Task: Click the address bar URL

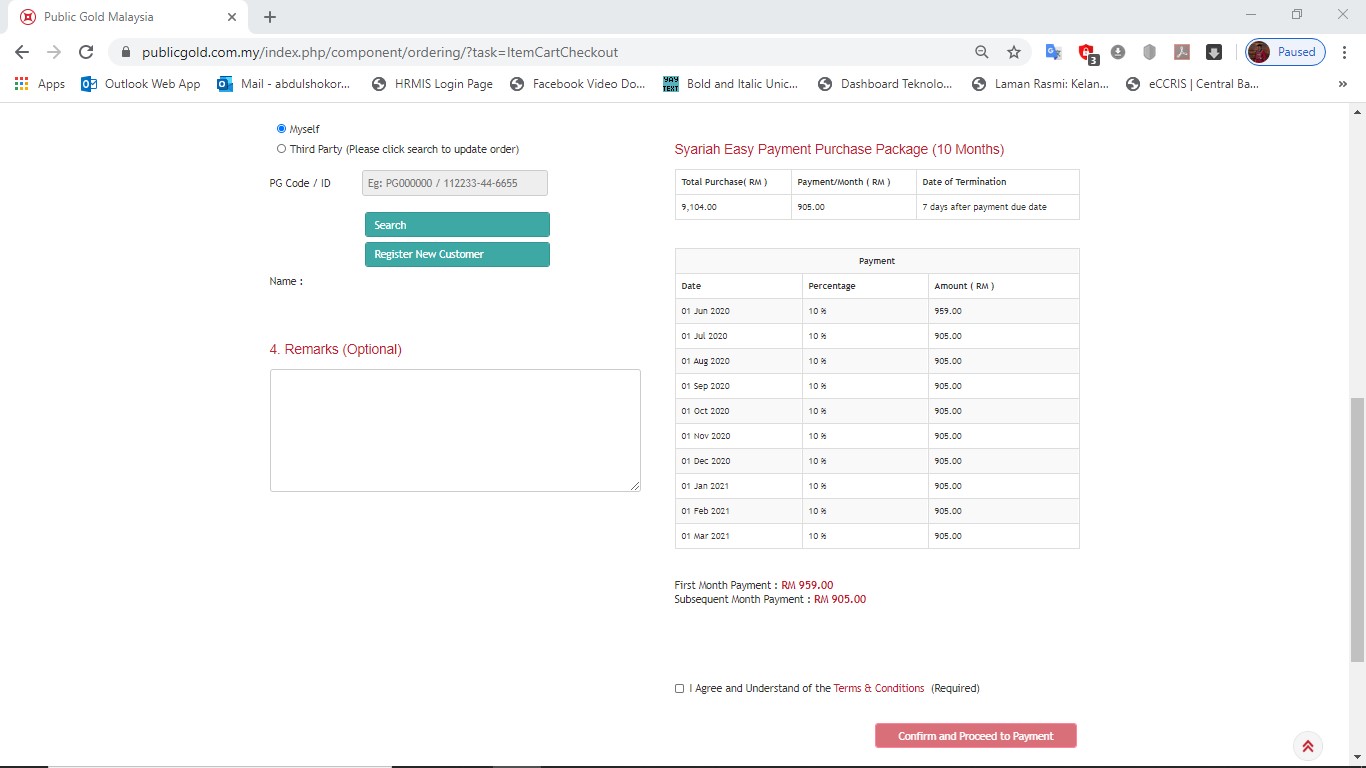Action: (380, 52)
